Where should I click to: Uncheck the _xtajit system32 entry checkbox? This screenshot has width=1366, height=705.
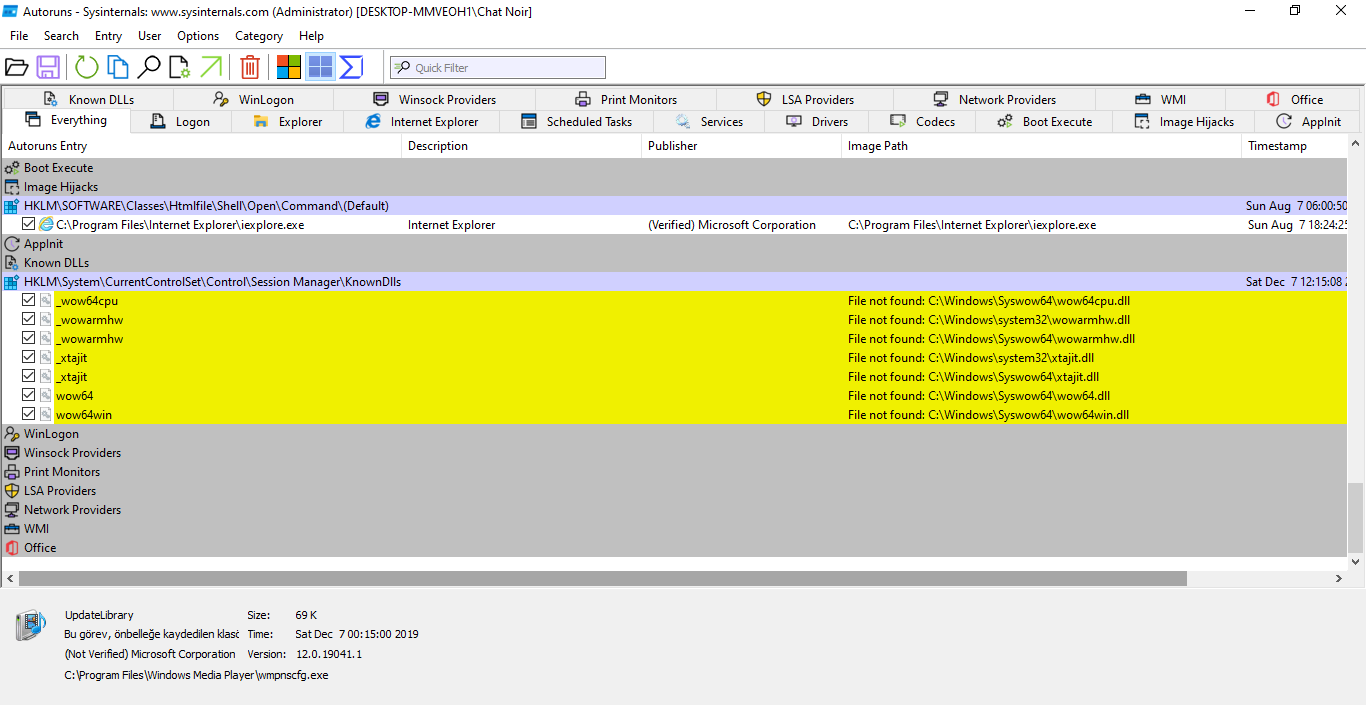pos(28,358)
